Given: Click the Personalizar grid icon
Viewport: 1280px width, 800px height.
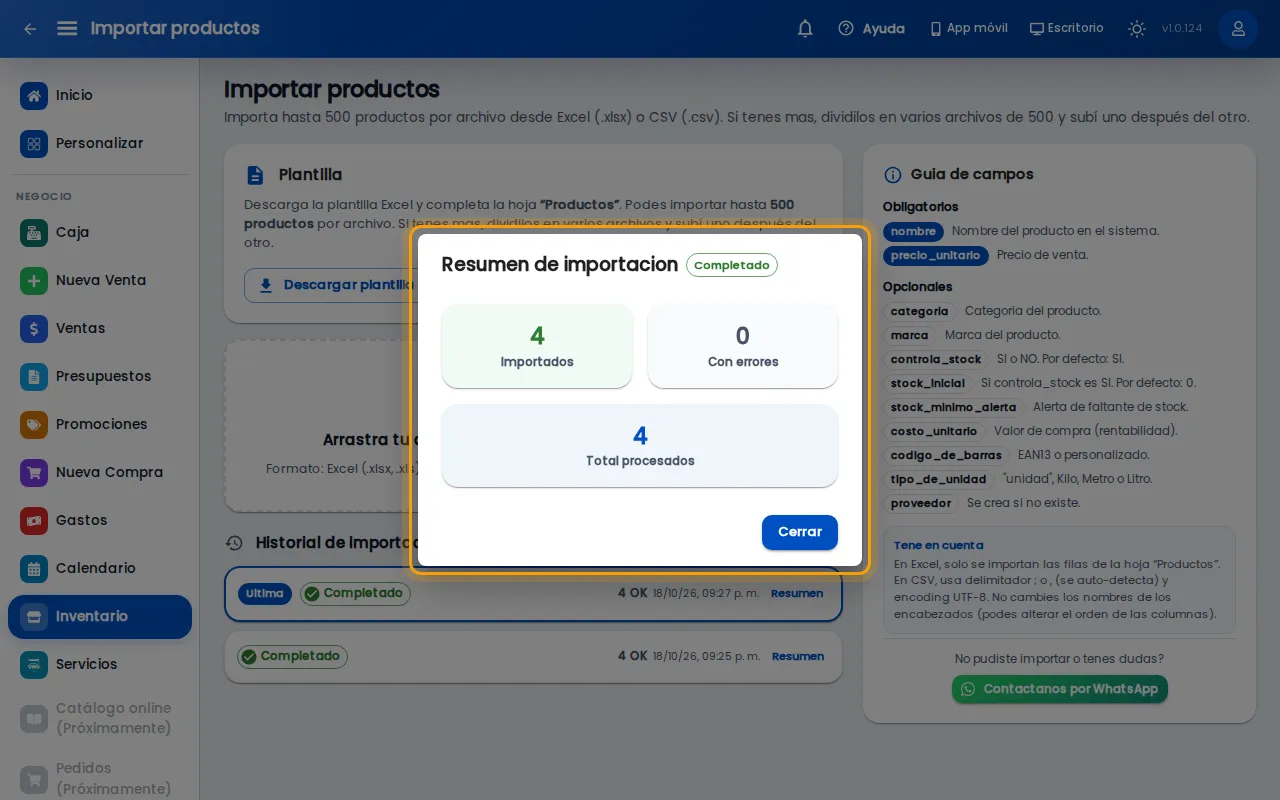Looking at the screenshot, I should (34, 143).
